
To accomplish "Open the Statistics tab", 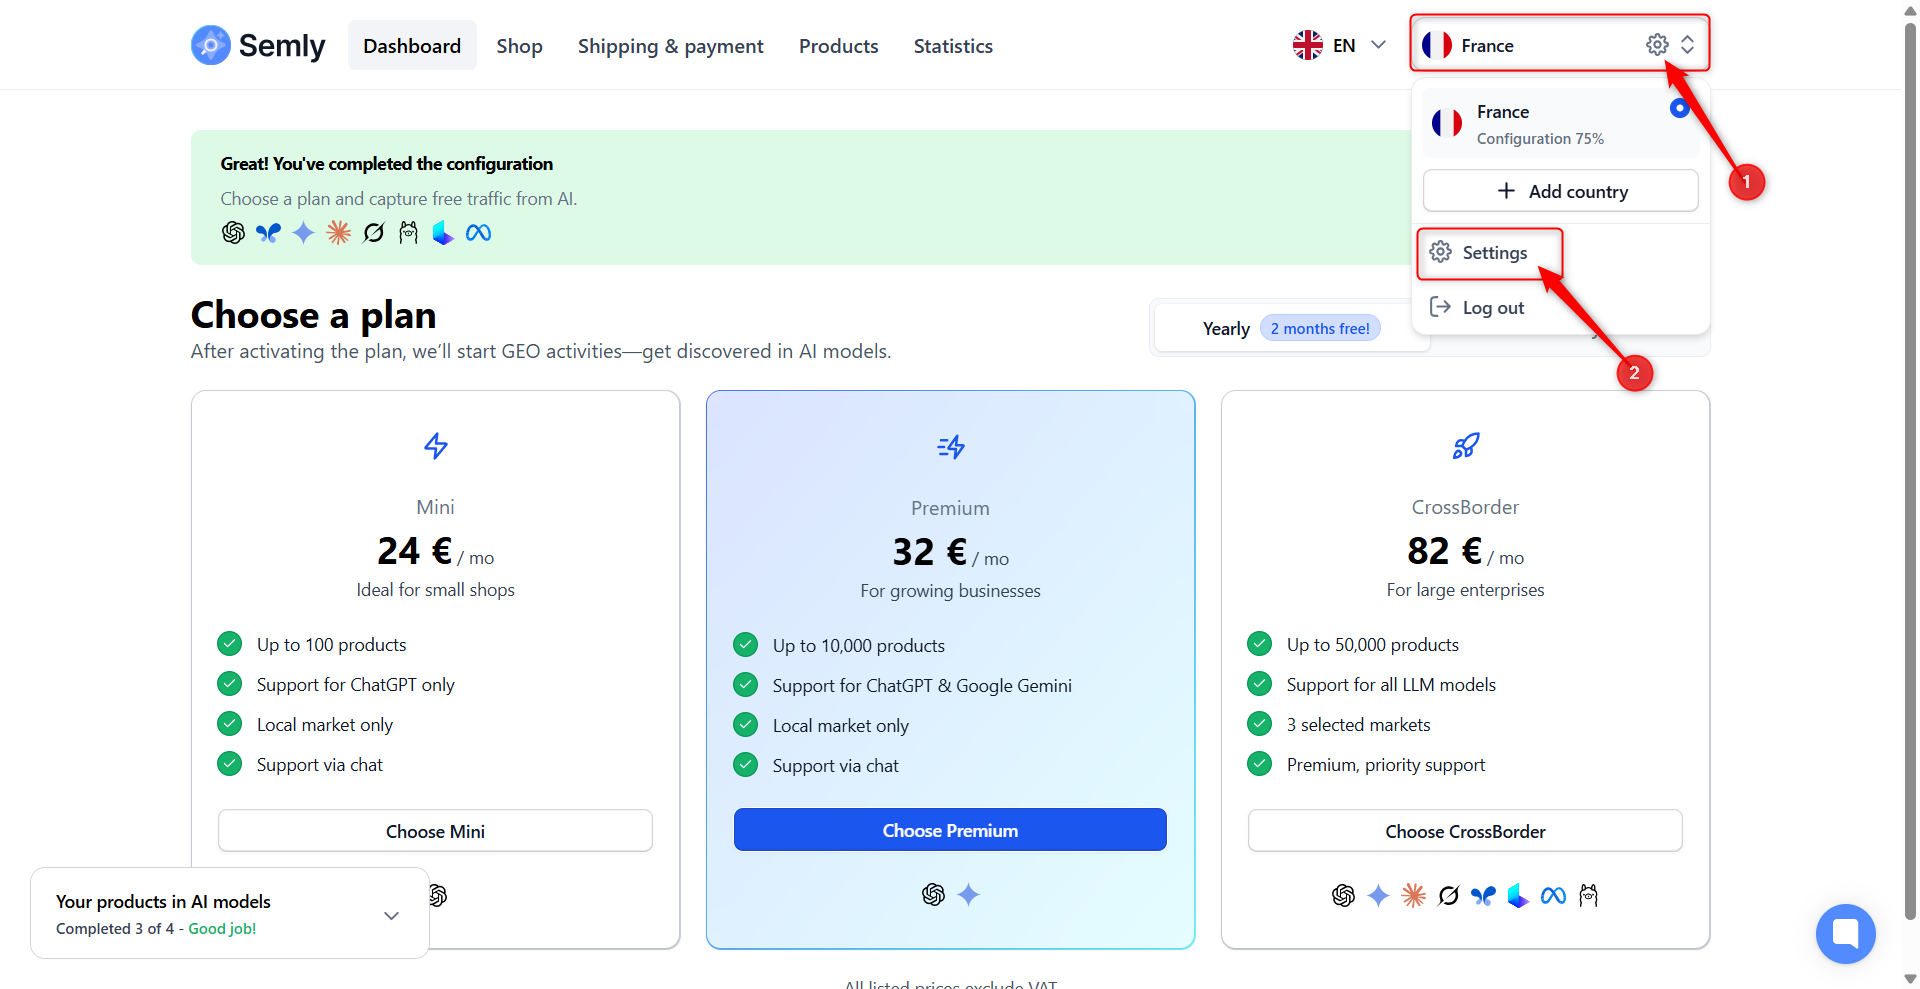I will click(952, 46).
